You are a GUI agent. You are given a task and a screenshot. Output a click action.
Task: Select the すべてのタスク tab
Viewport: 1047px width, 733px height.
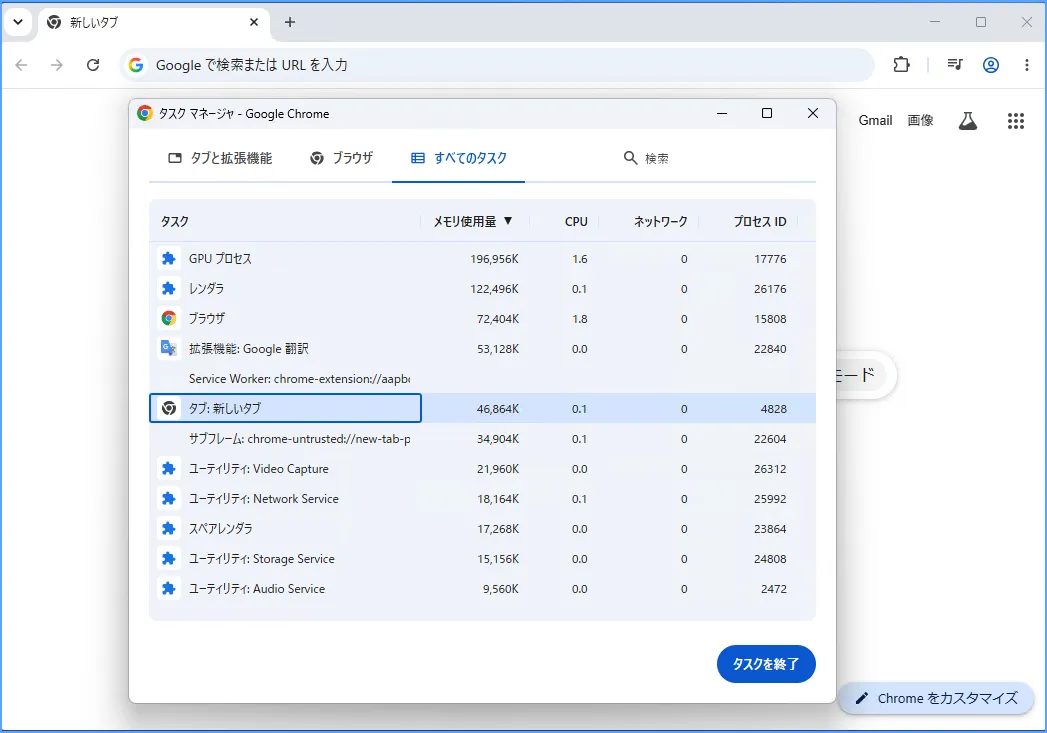coord(459,158)
